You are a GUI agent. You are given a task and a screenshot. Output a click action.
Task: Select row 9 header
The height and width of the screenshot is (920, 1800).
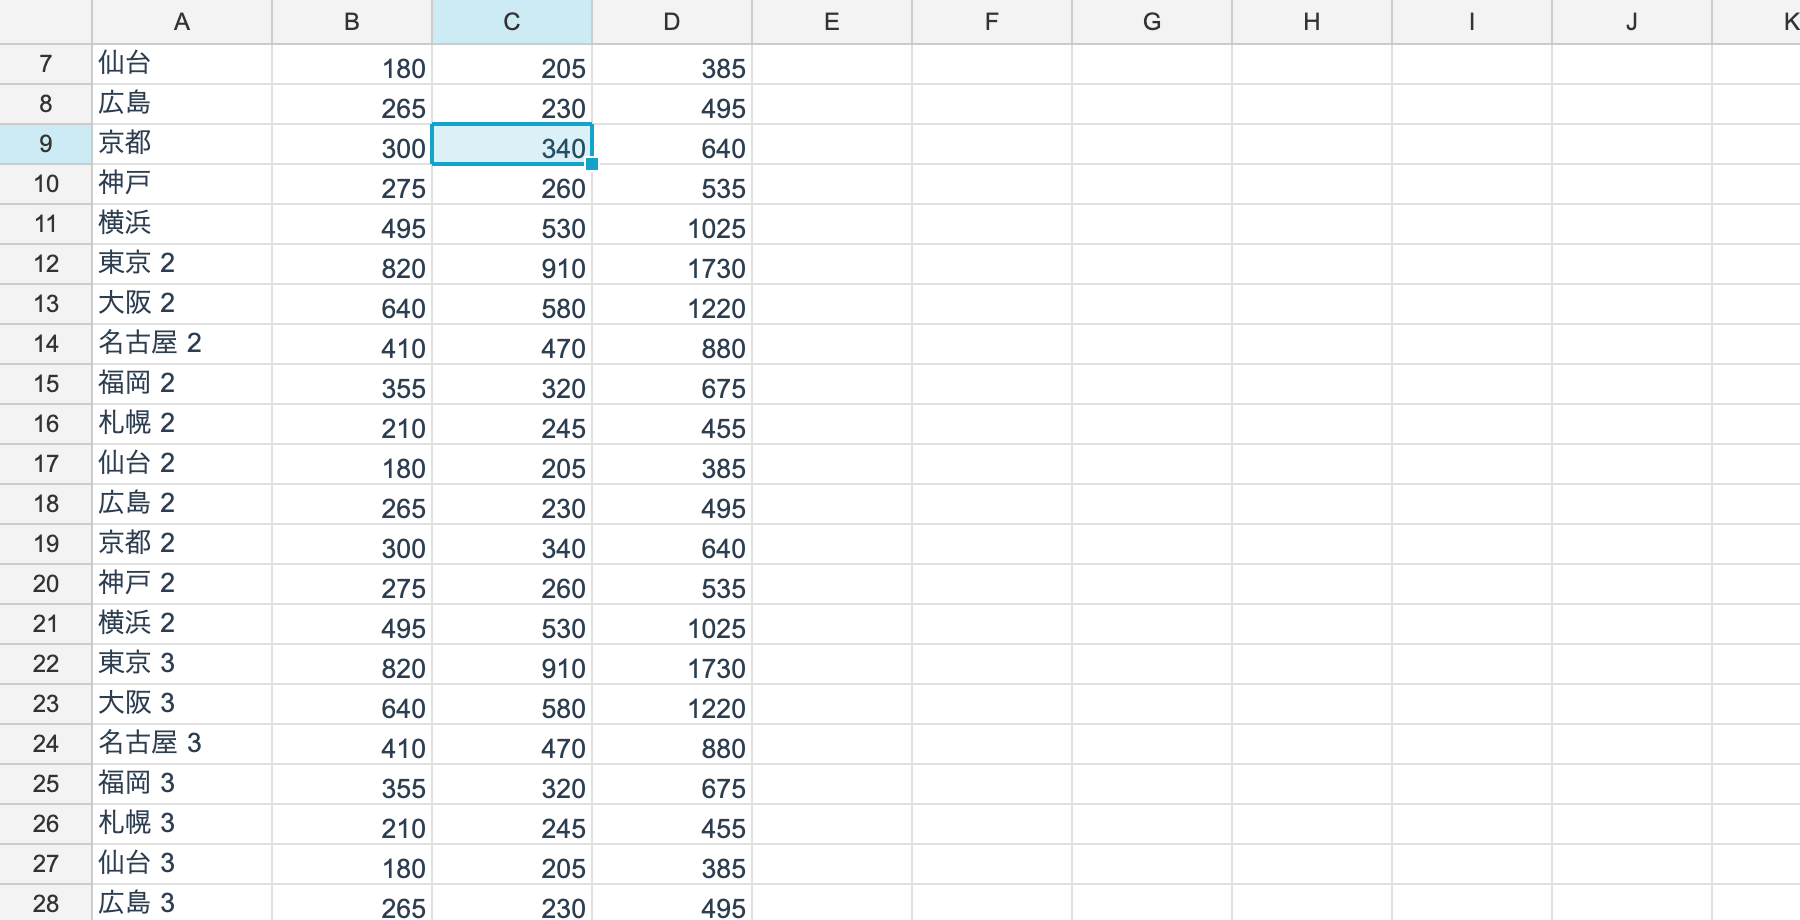pos(46,144)
